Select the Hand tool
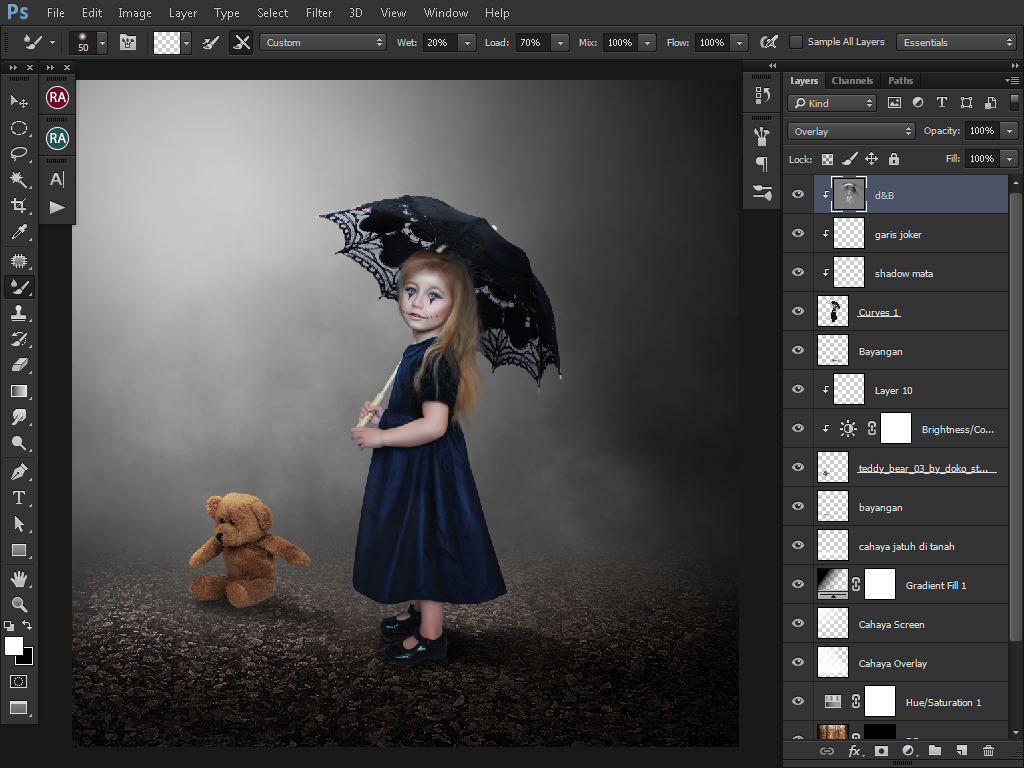This screenshot has width=1024, height=768. tap(18, 578)
